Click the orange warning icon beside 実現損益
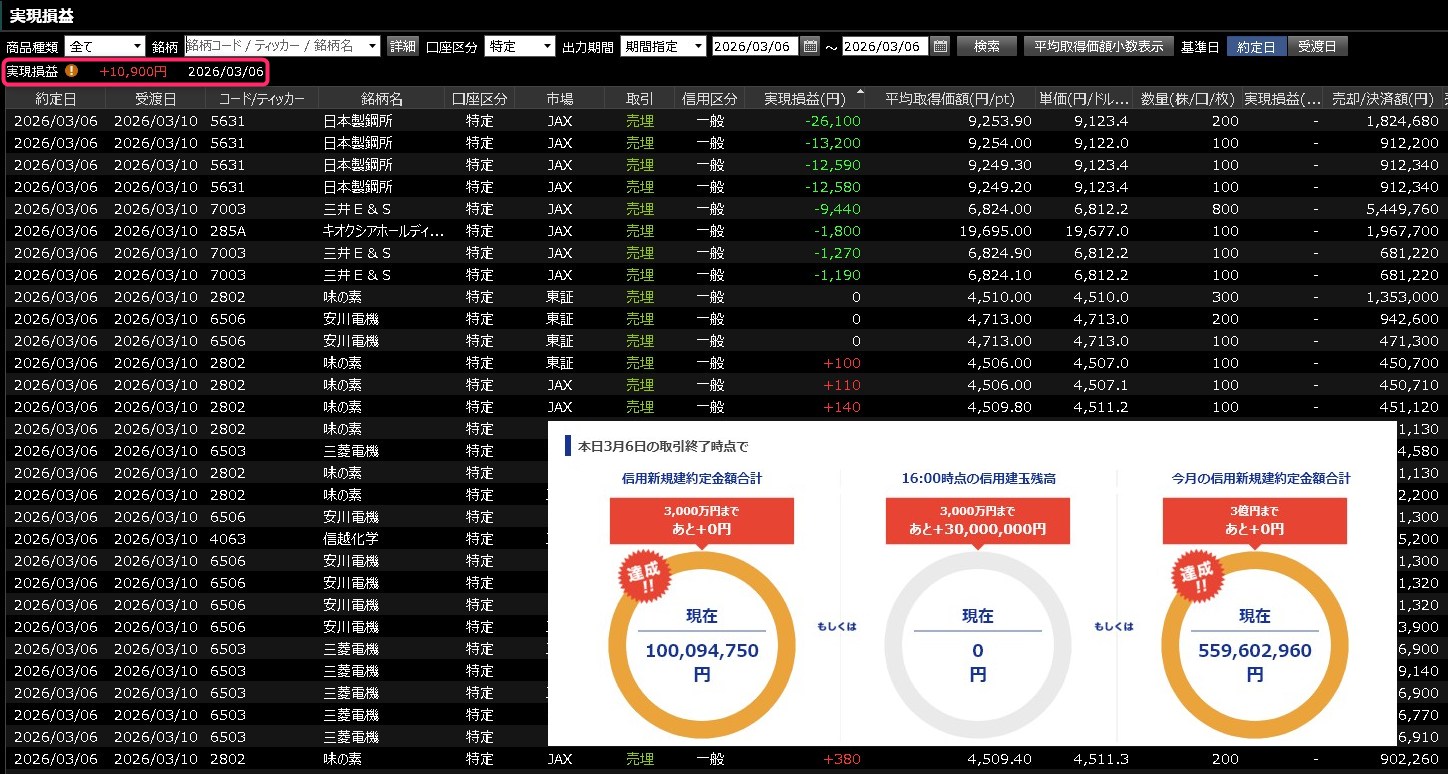This screenshot has width=1448, height=774. pyautogui.click(x=72, y=71)
